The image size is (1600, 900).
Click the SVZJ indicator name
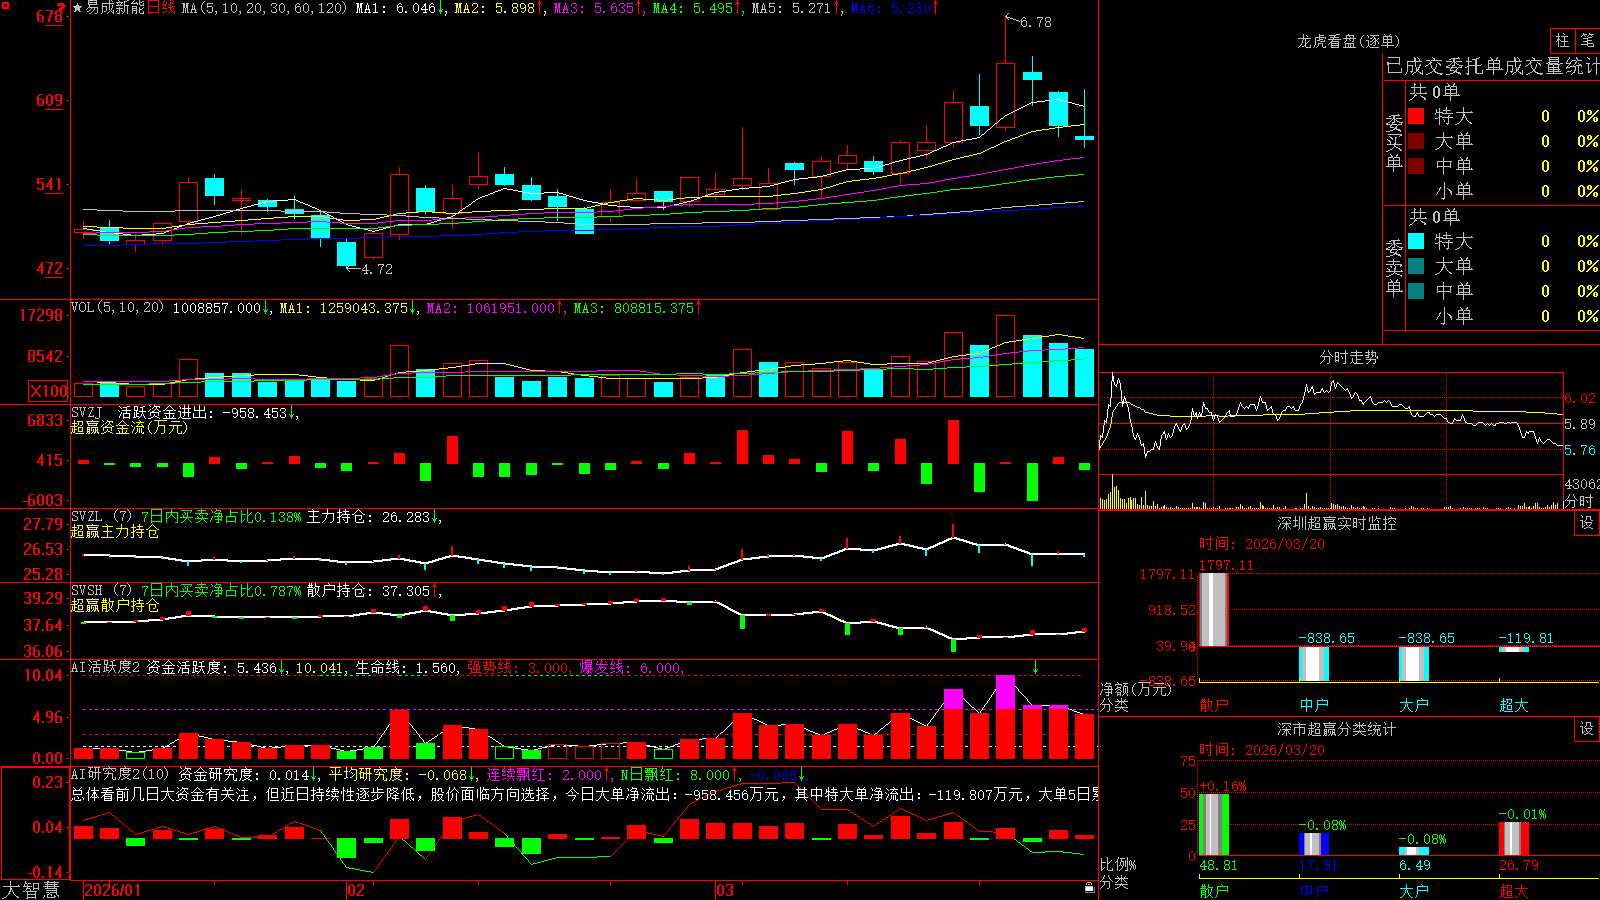[86, 412]
